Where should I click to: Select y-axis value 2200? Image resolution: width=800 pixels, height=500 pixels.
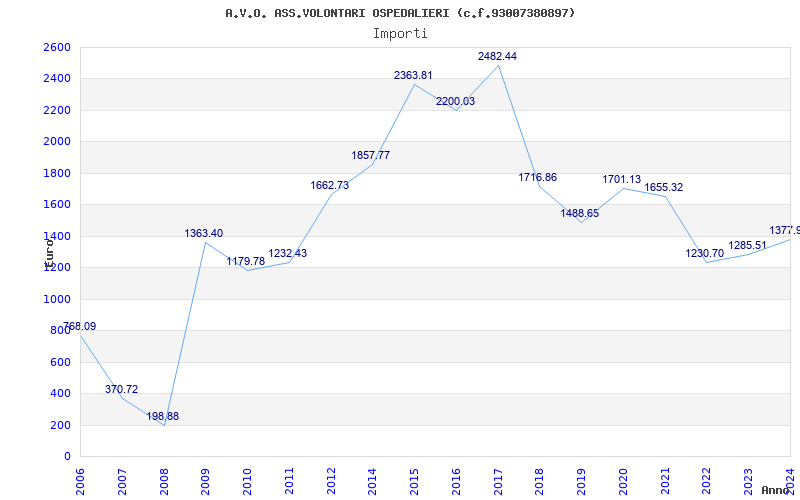pyautogui.click(x=57, y=110)
